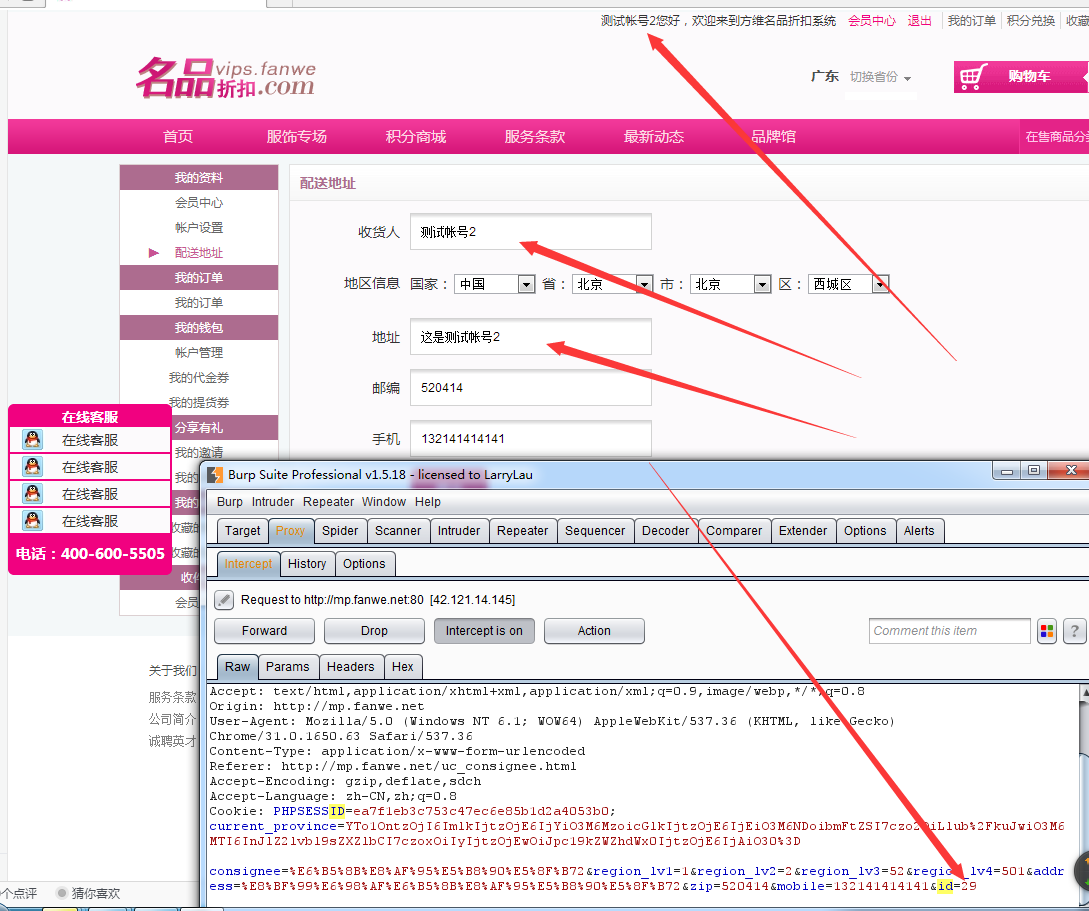Click first 在线客服 QQ penguin icon
1089x911 pixels.
click(32, 440)
